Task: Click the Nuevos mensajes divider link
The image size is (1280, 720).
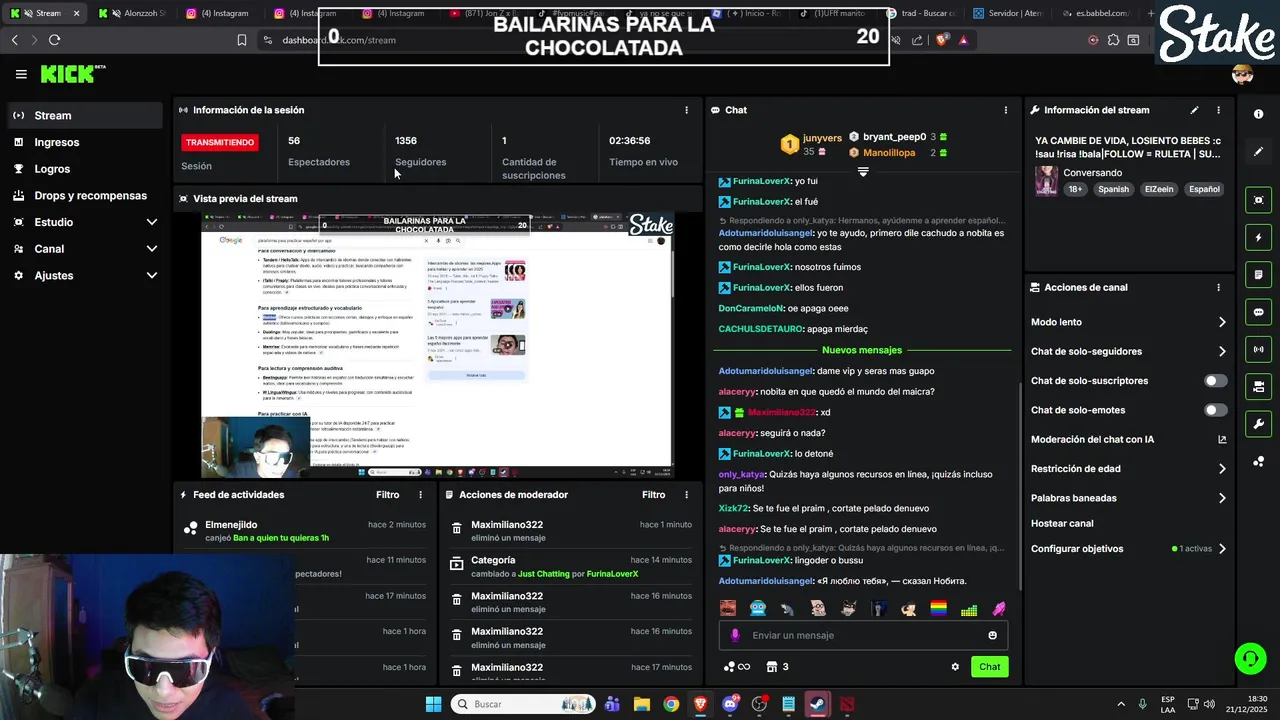Action: pos(861,350)
